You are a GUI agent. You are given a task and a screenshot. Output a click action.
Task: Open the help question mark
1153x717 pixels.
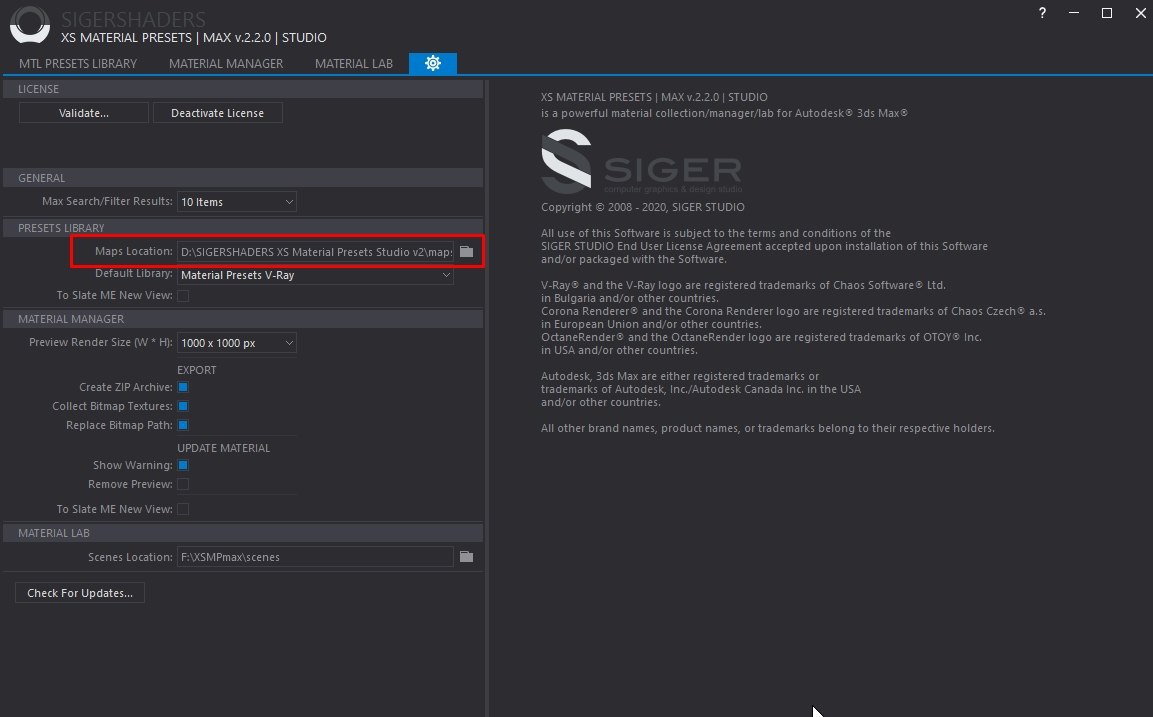[x=1042, y=13]
